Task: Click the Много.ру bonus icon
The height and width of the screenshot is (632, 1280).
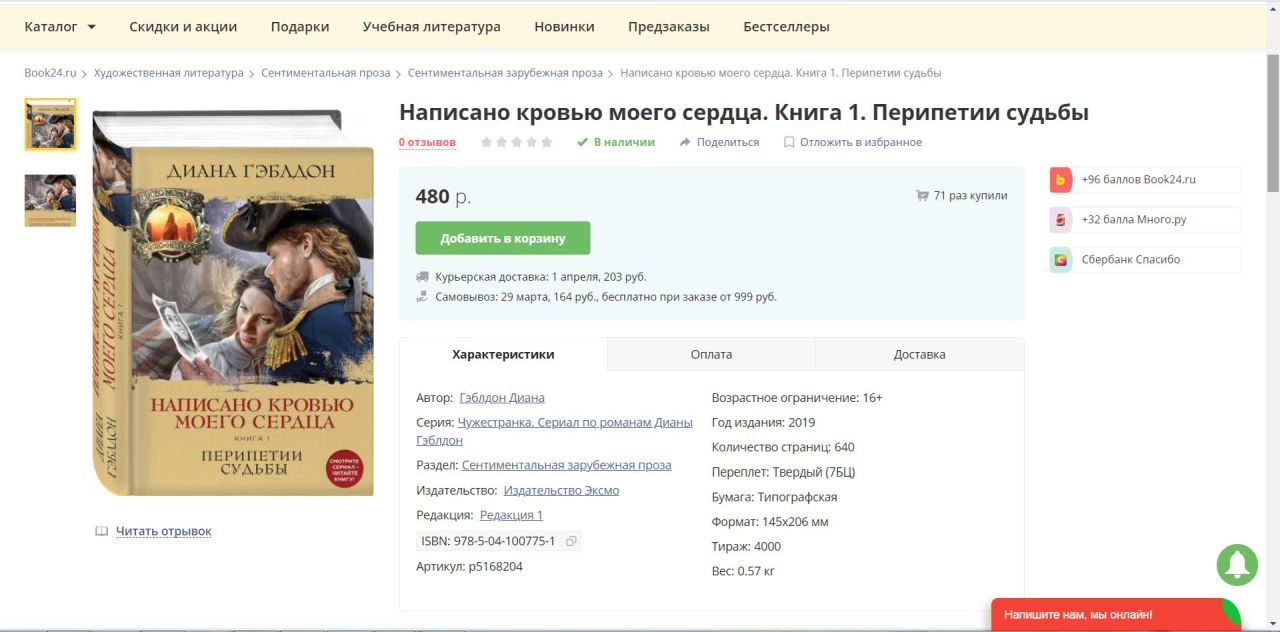Action: [1061, 220]
